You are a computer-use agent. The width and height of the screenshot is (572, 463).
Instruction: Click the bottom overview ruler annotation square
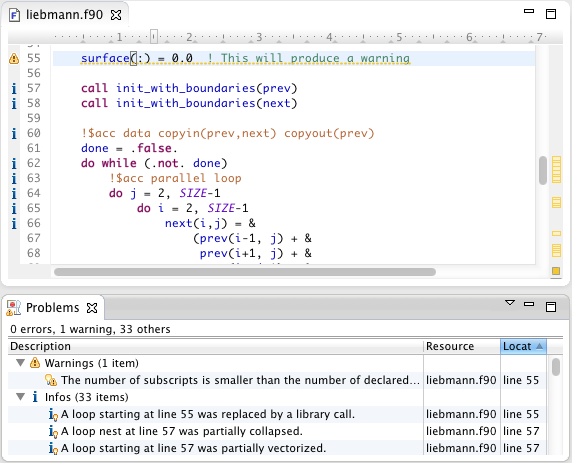(x=556, y=271)
